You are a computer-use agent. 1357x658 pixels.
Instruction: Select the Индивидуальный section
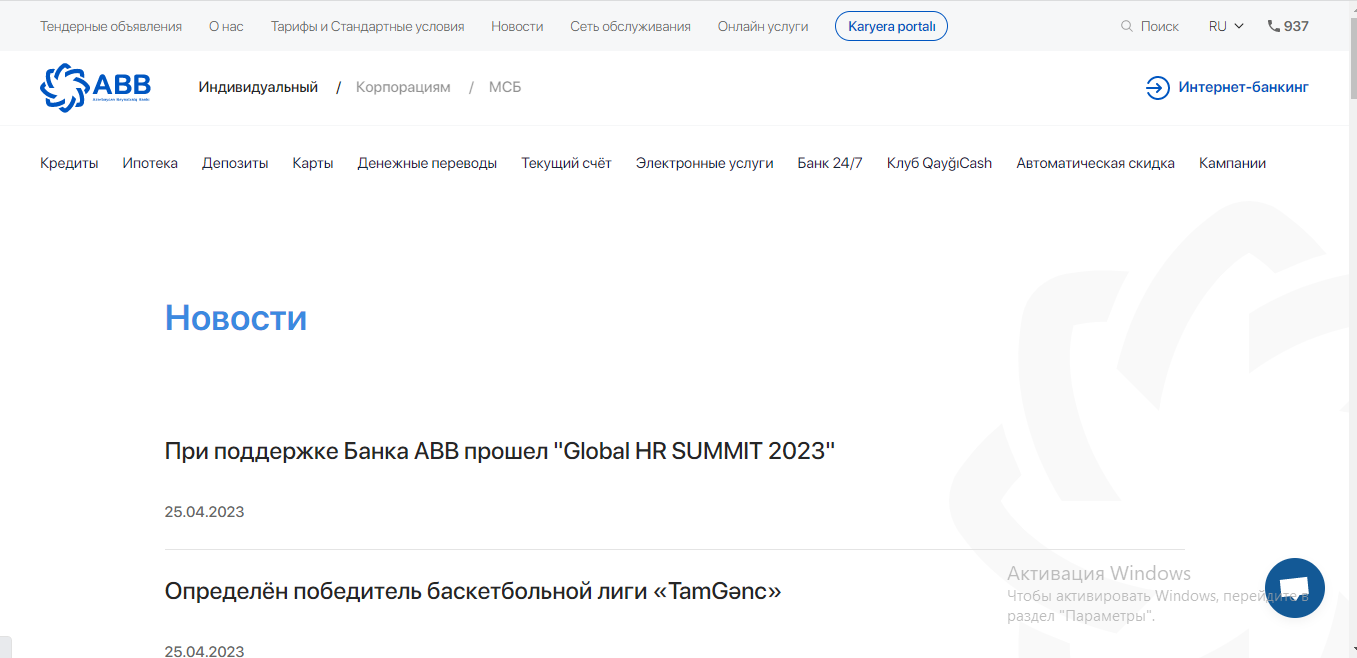258,87
